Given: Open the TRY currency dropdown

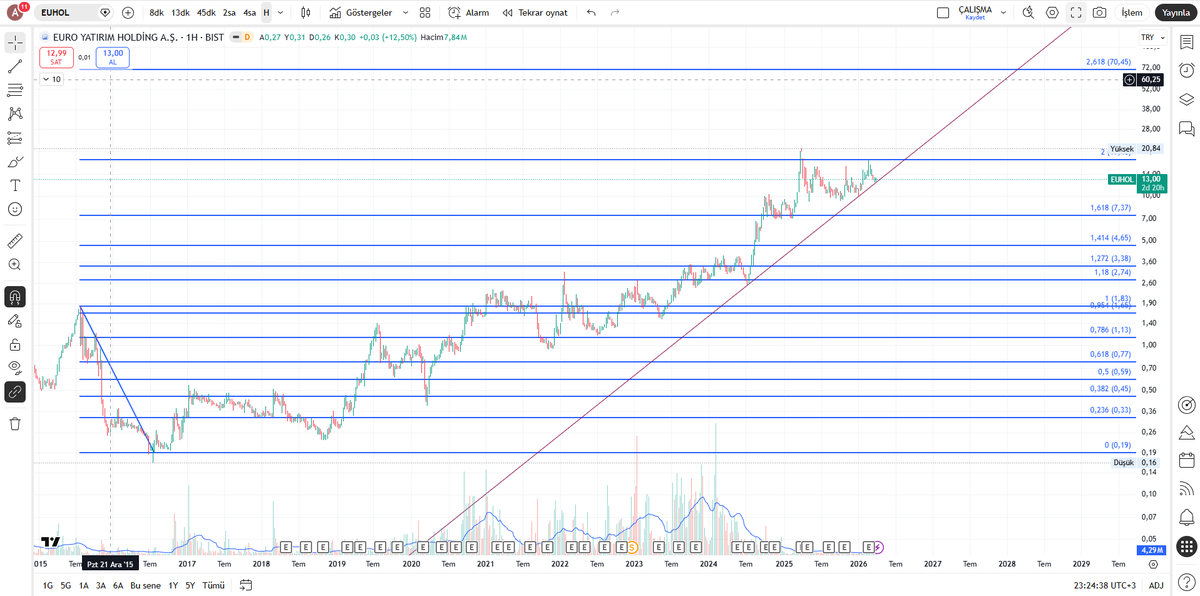Looking at the screenshot, I should coord(1153,37).
